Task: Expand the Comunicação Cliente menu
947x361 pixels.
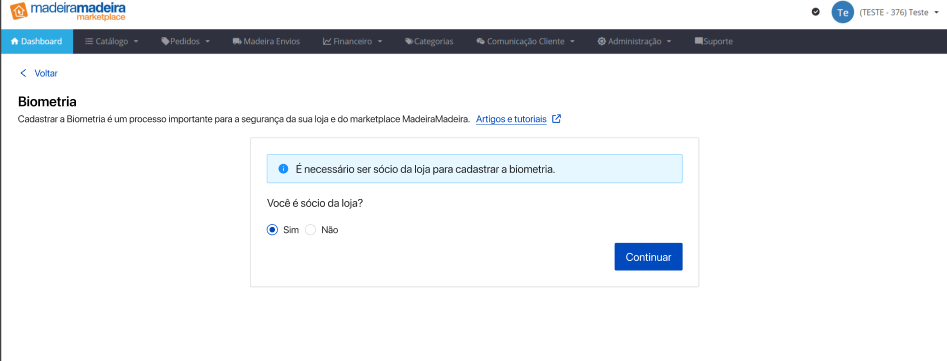Action: 525,42
